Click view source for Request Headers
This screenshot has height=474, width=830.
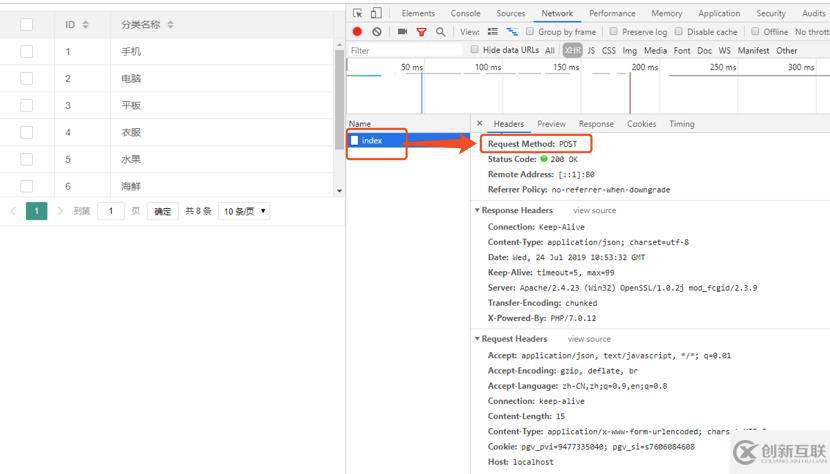click(x=589, y=339)
